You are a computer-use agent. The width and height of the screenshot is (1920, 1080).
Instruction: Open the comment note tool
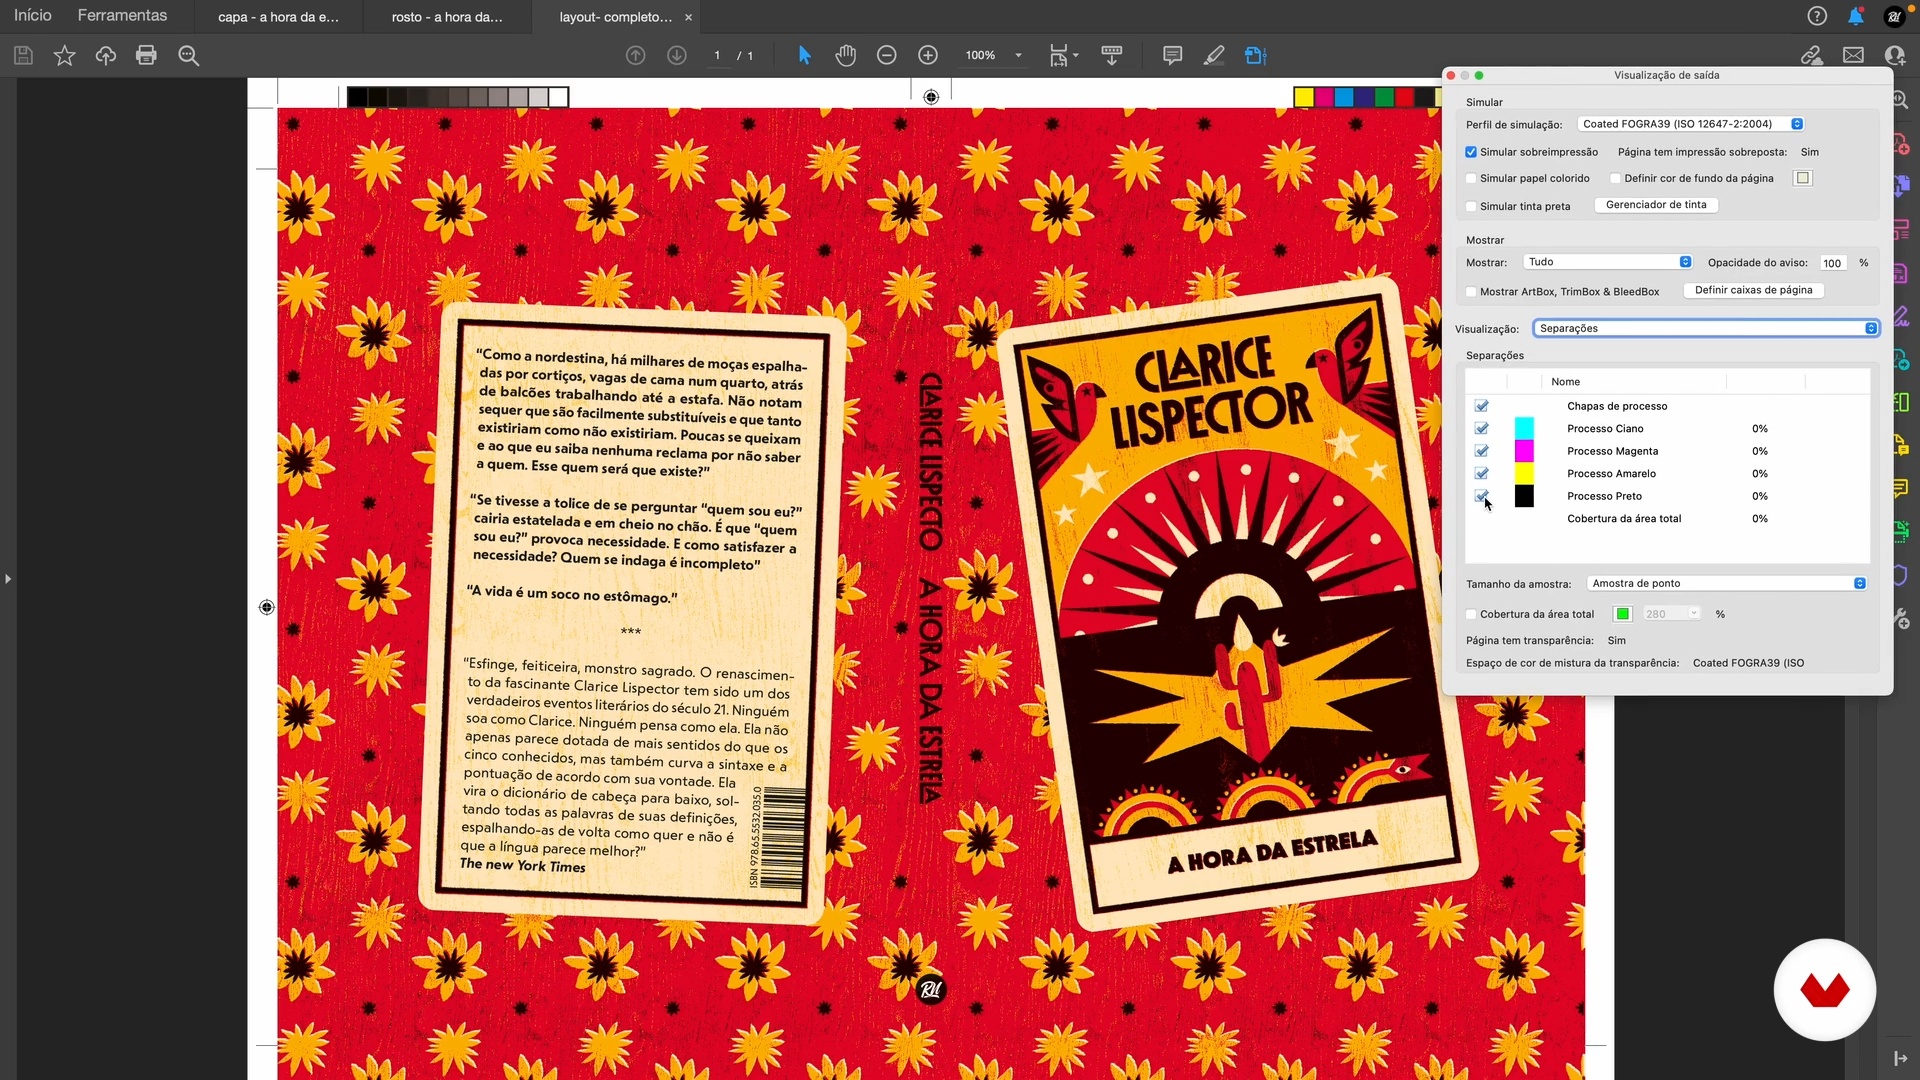click(1172, 56)
